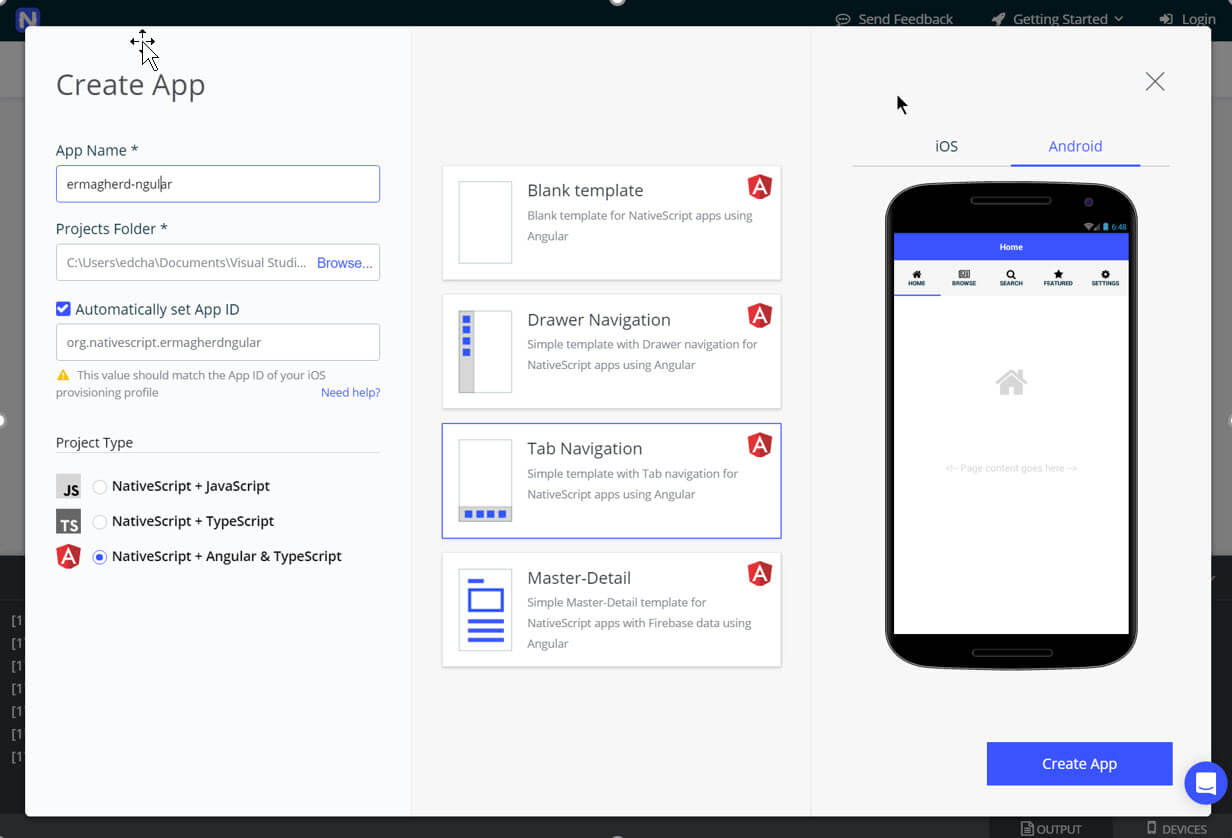
Task: Select NativeScript + JavaScript project type
Action: (100, 487)
